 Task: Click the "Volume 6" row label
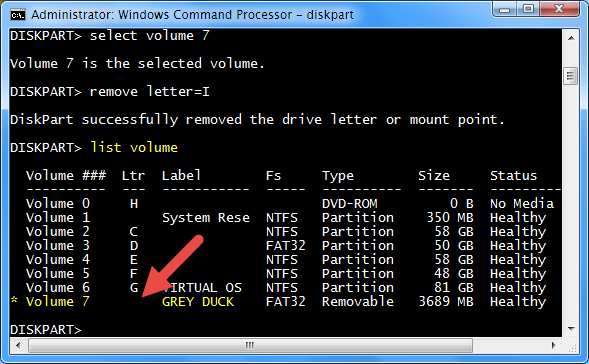58,288
